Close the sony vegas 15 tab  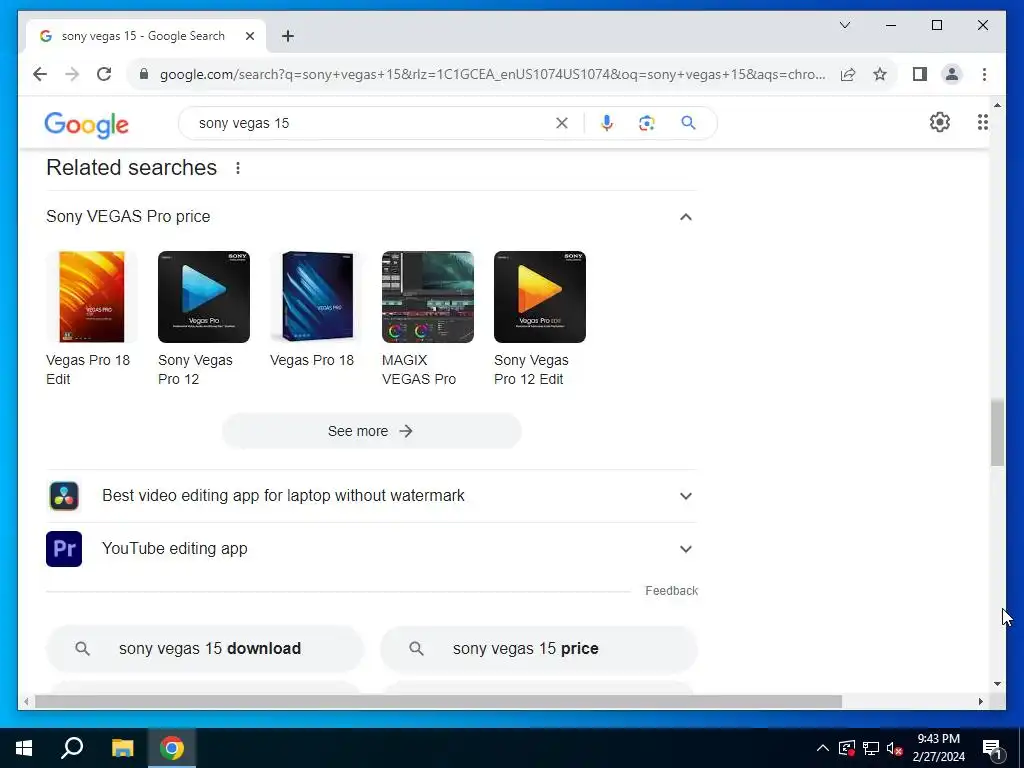click(x=249, y=36)
